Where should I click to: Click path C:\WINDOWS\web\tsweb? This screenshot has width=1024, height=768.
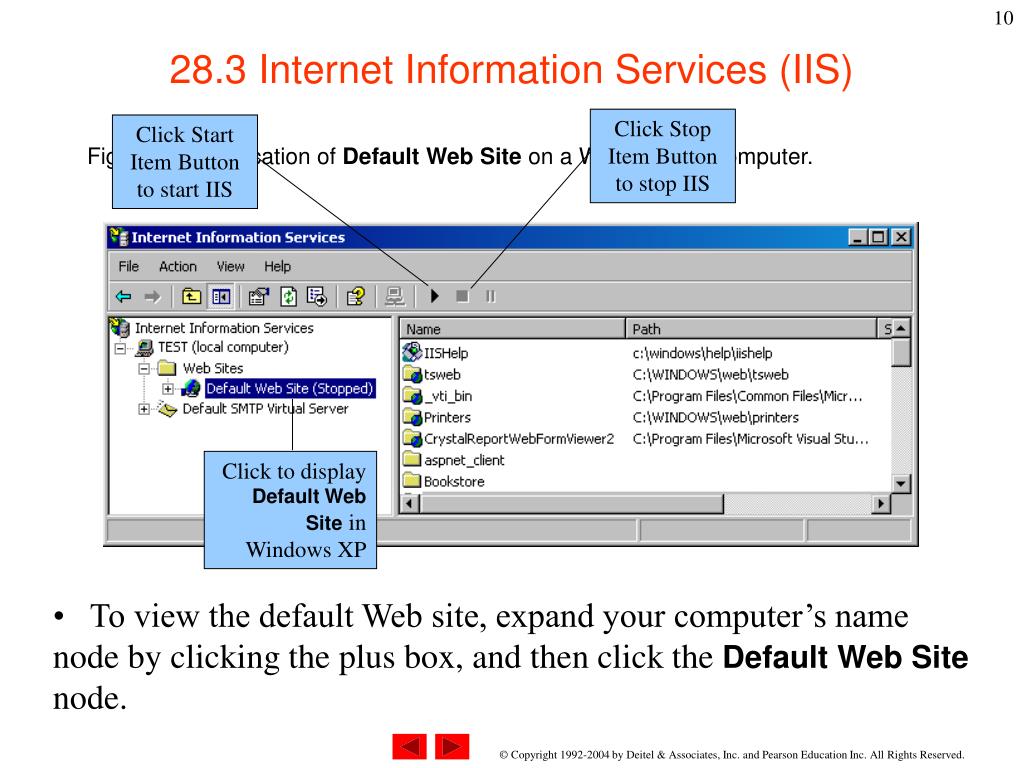[711, 375]
